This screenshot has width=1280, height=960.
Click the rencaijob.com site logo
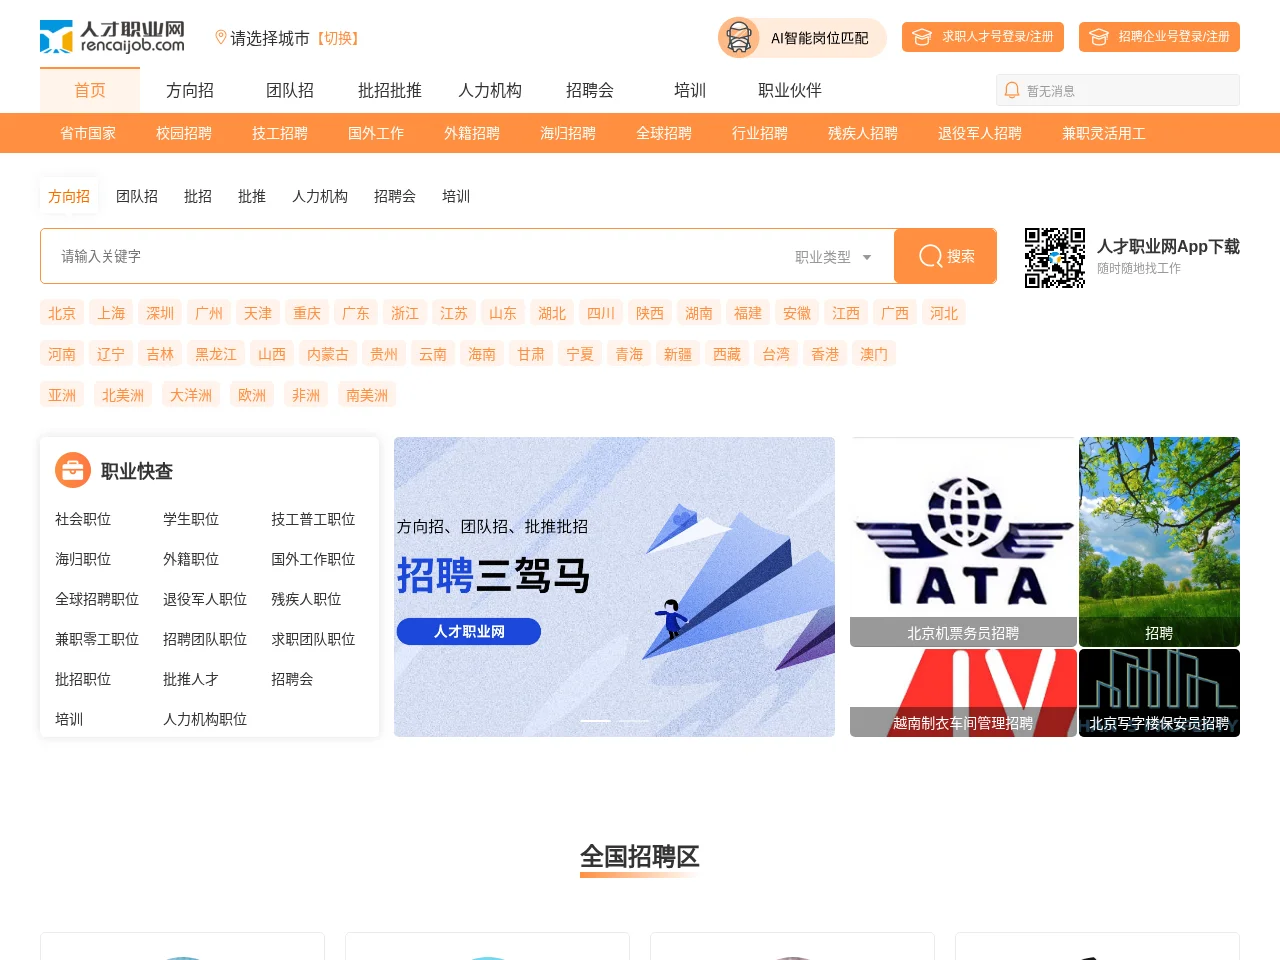[x=112, y=37]
